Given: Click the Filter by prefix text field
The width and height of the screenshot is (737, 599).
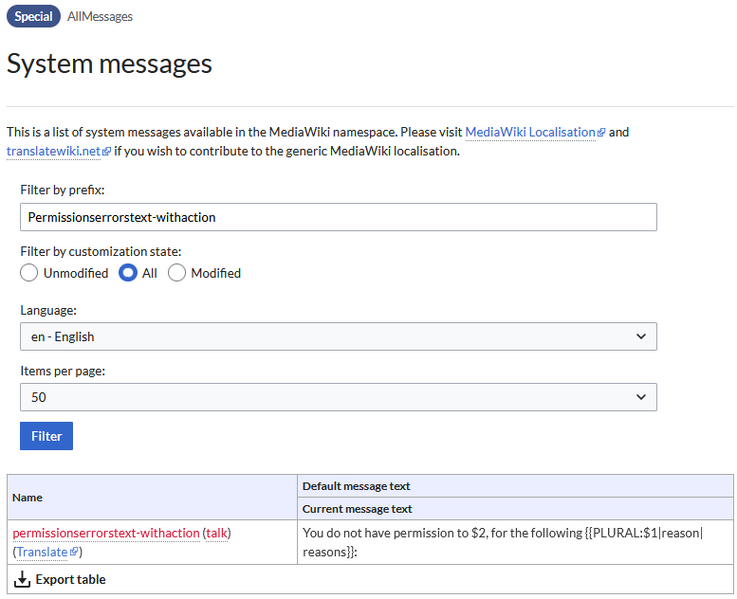Looking at the screenshot, I should coord(338,217).
